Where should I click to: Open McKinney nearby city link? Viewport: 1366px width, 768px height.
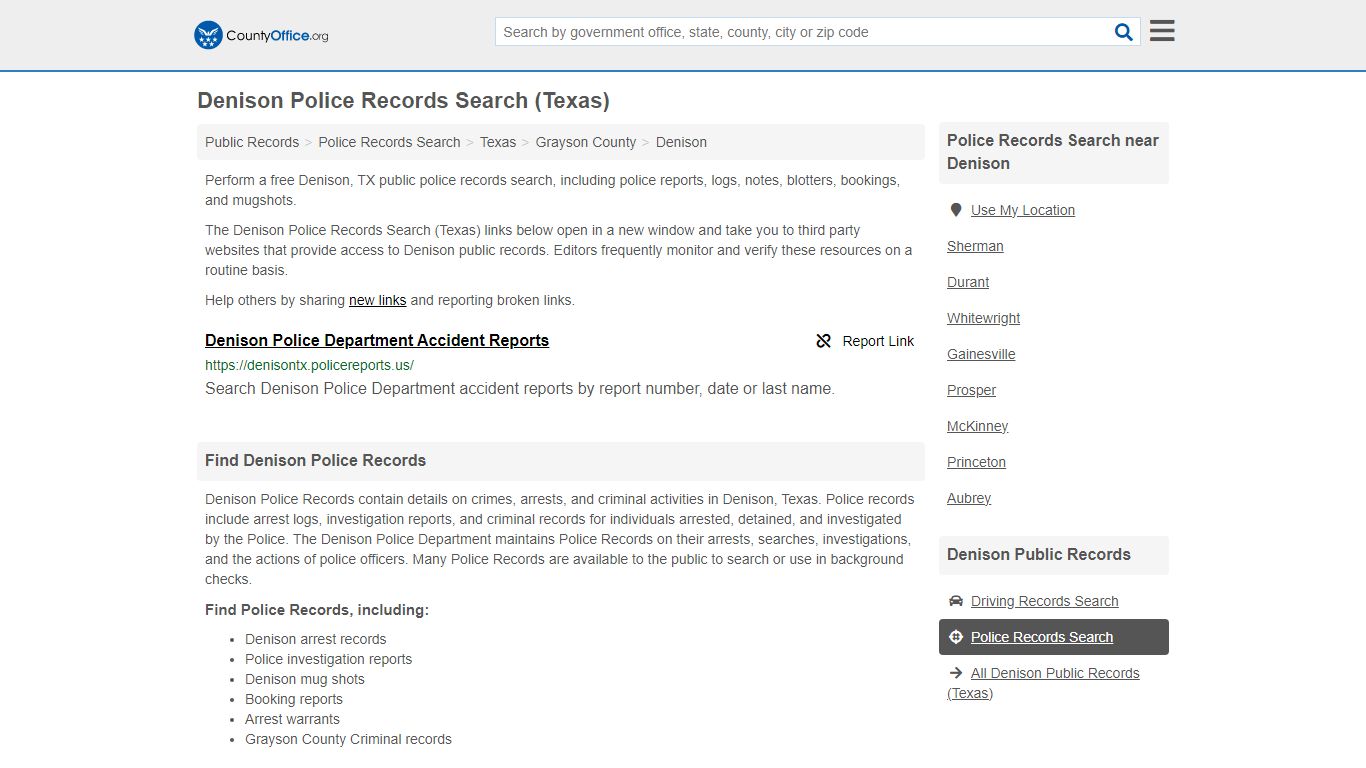pyautogui.click(x=978, y=426)
